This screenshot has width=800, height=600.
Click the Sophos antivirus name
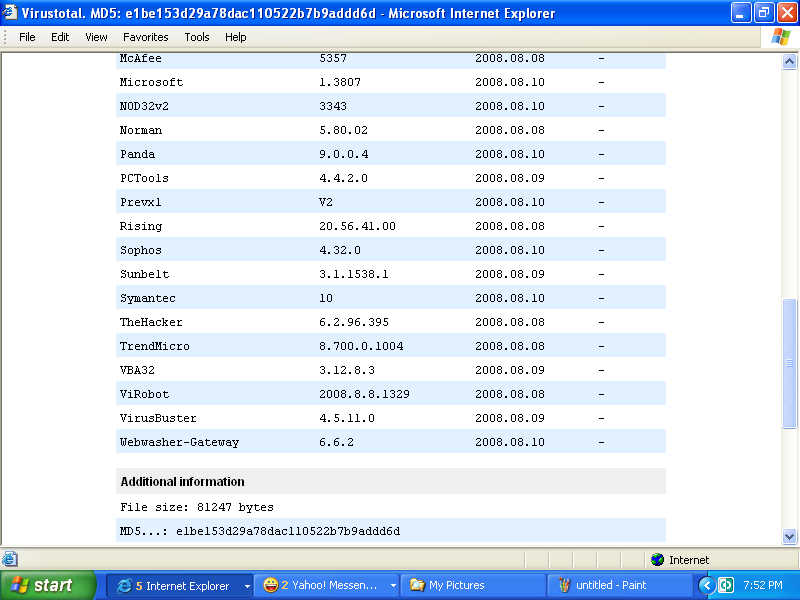(x=141, y=250)
